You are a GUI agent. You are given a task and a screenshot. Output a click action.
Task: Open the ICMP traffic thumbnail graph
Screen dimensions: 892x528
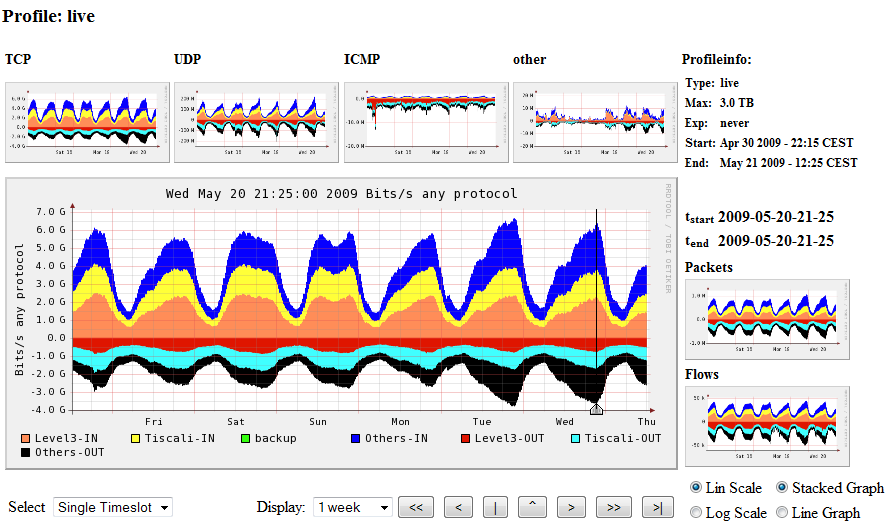click(x=426, y=122)
